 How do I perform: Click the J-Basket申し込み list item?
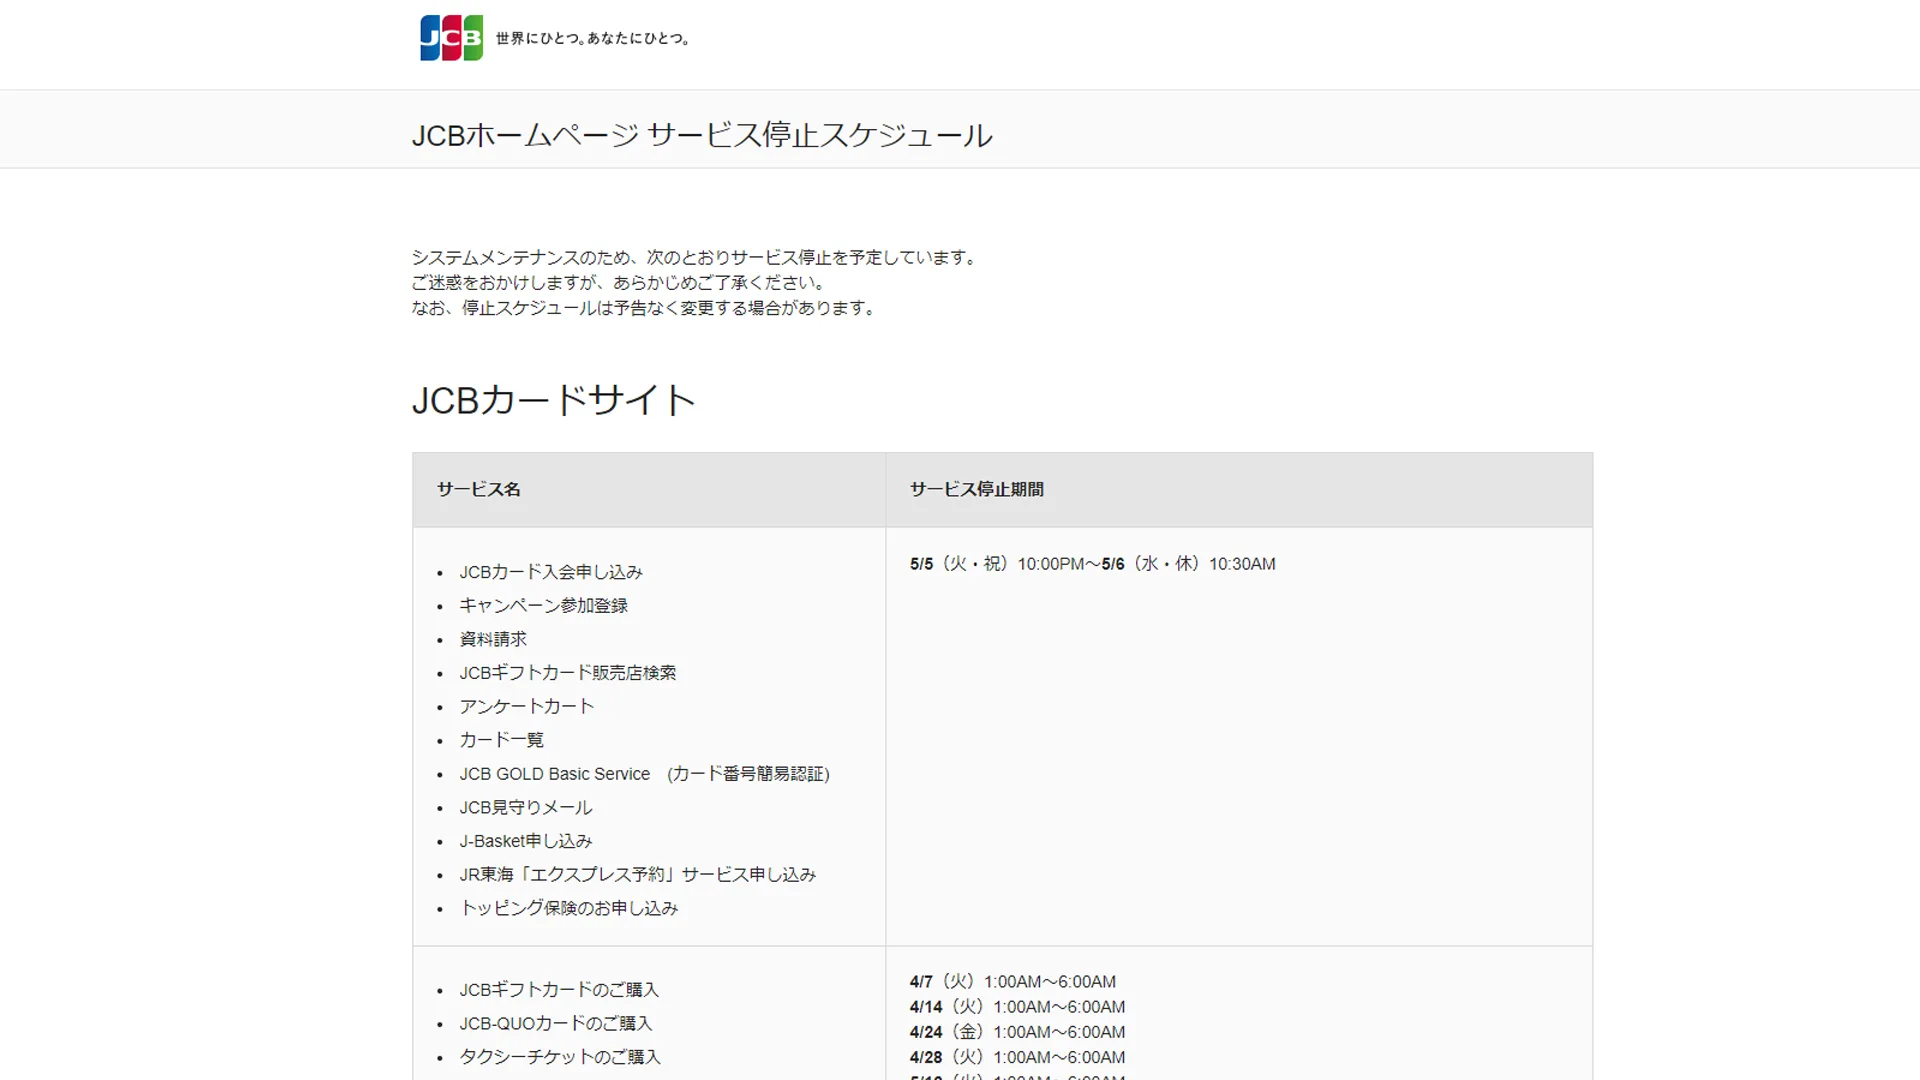[526, 841]
